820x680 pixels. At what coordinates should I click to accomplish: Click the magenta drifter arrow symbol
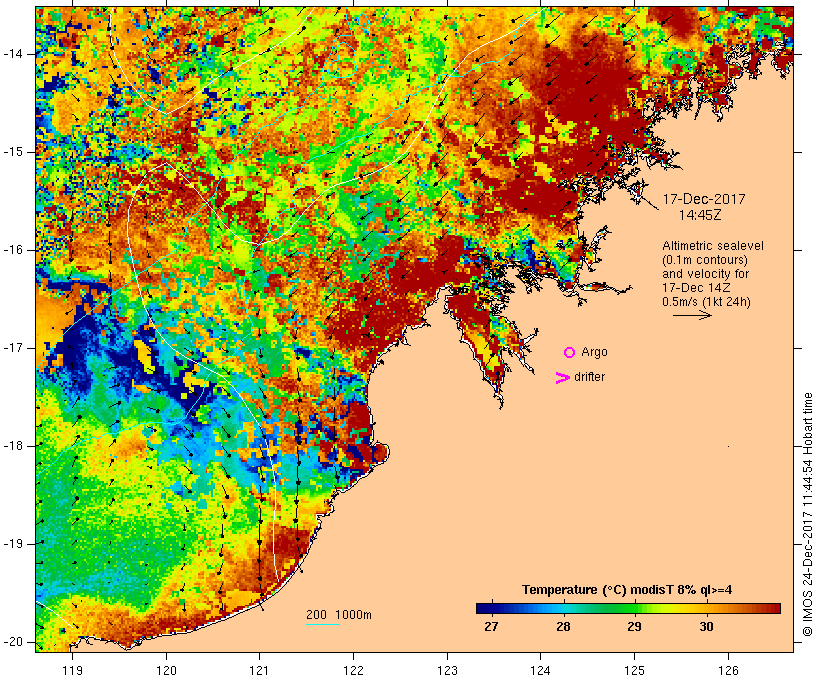click(563, 378)
